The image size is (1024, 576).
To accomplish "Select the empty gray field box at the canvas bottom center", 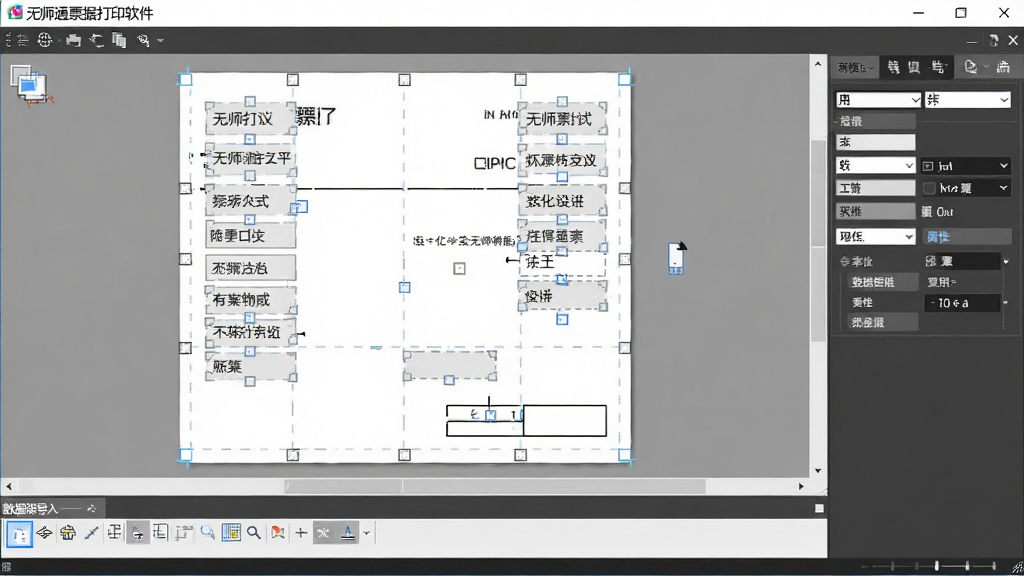I will [x=449, y=364].
